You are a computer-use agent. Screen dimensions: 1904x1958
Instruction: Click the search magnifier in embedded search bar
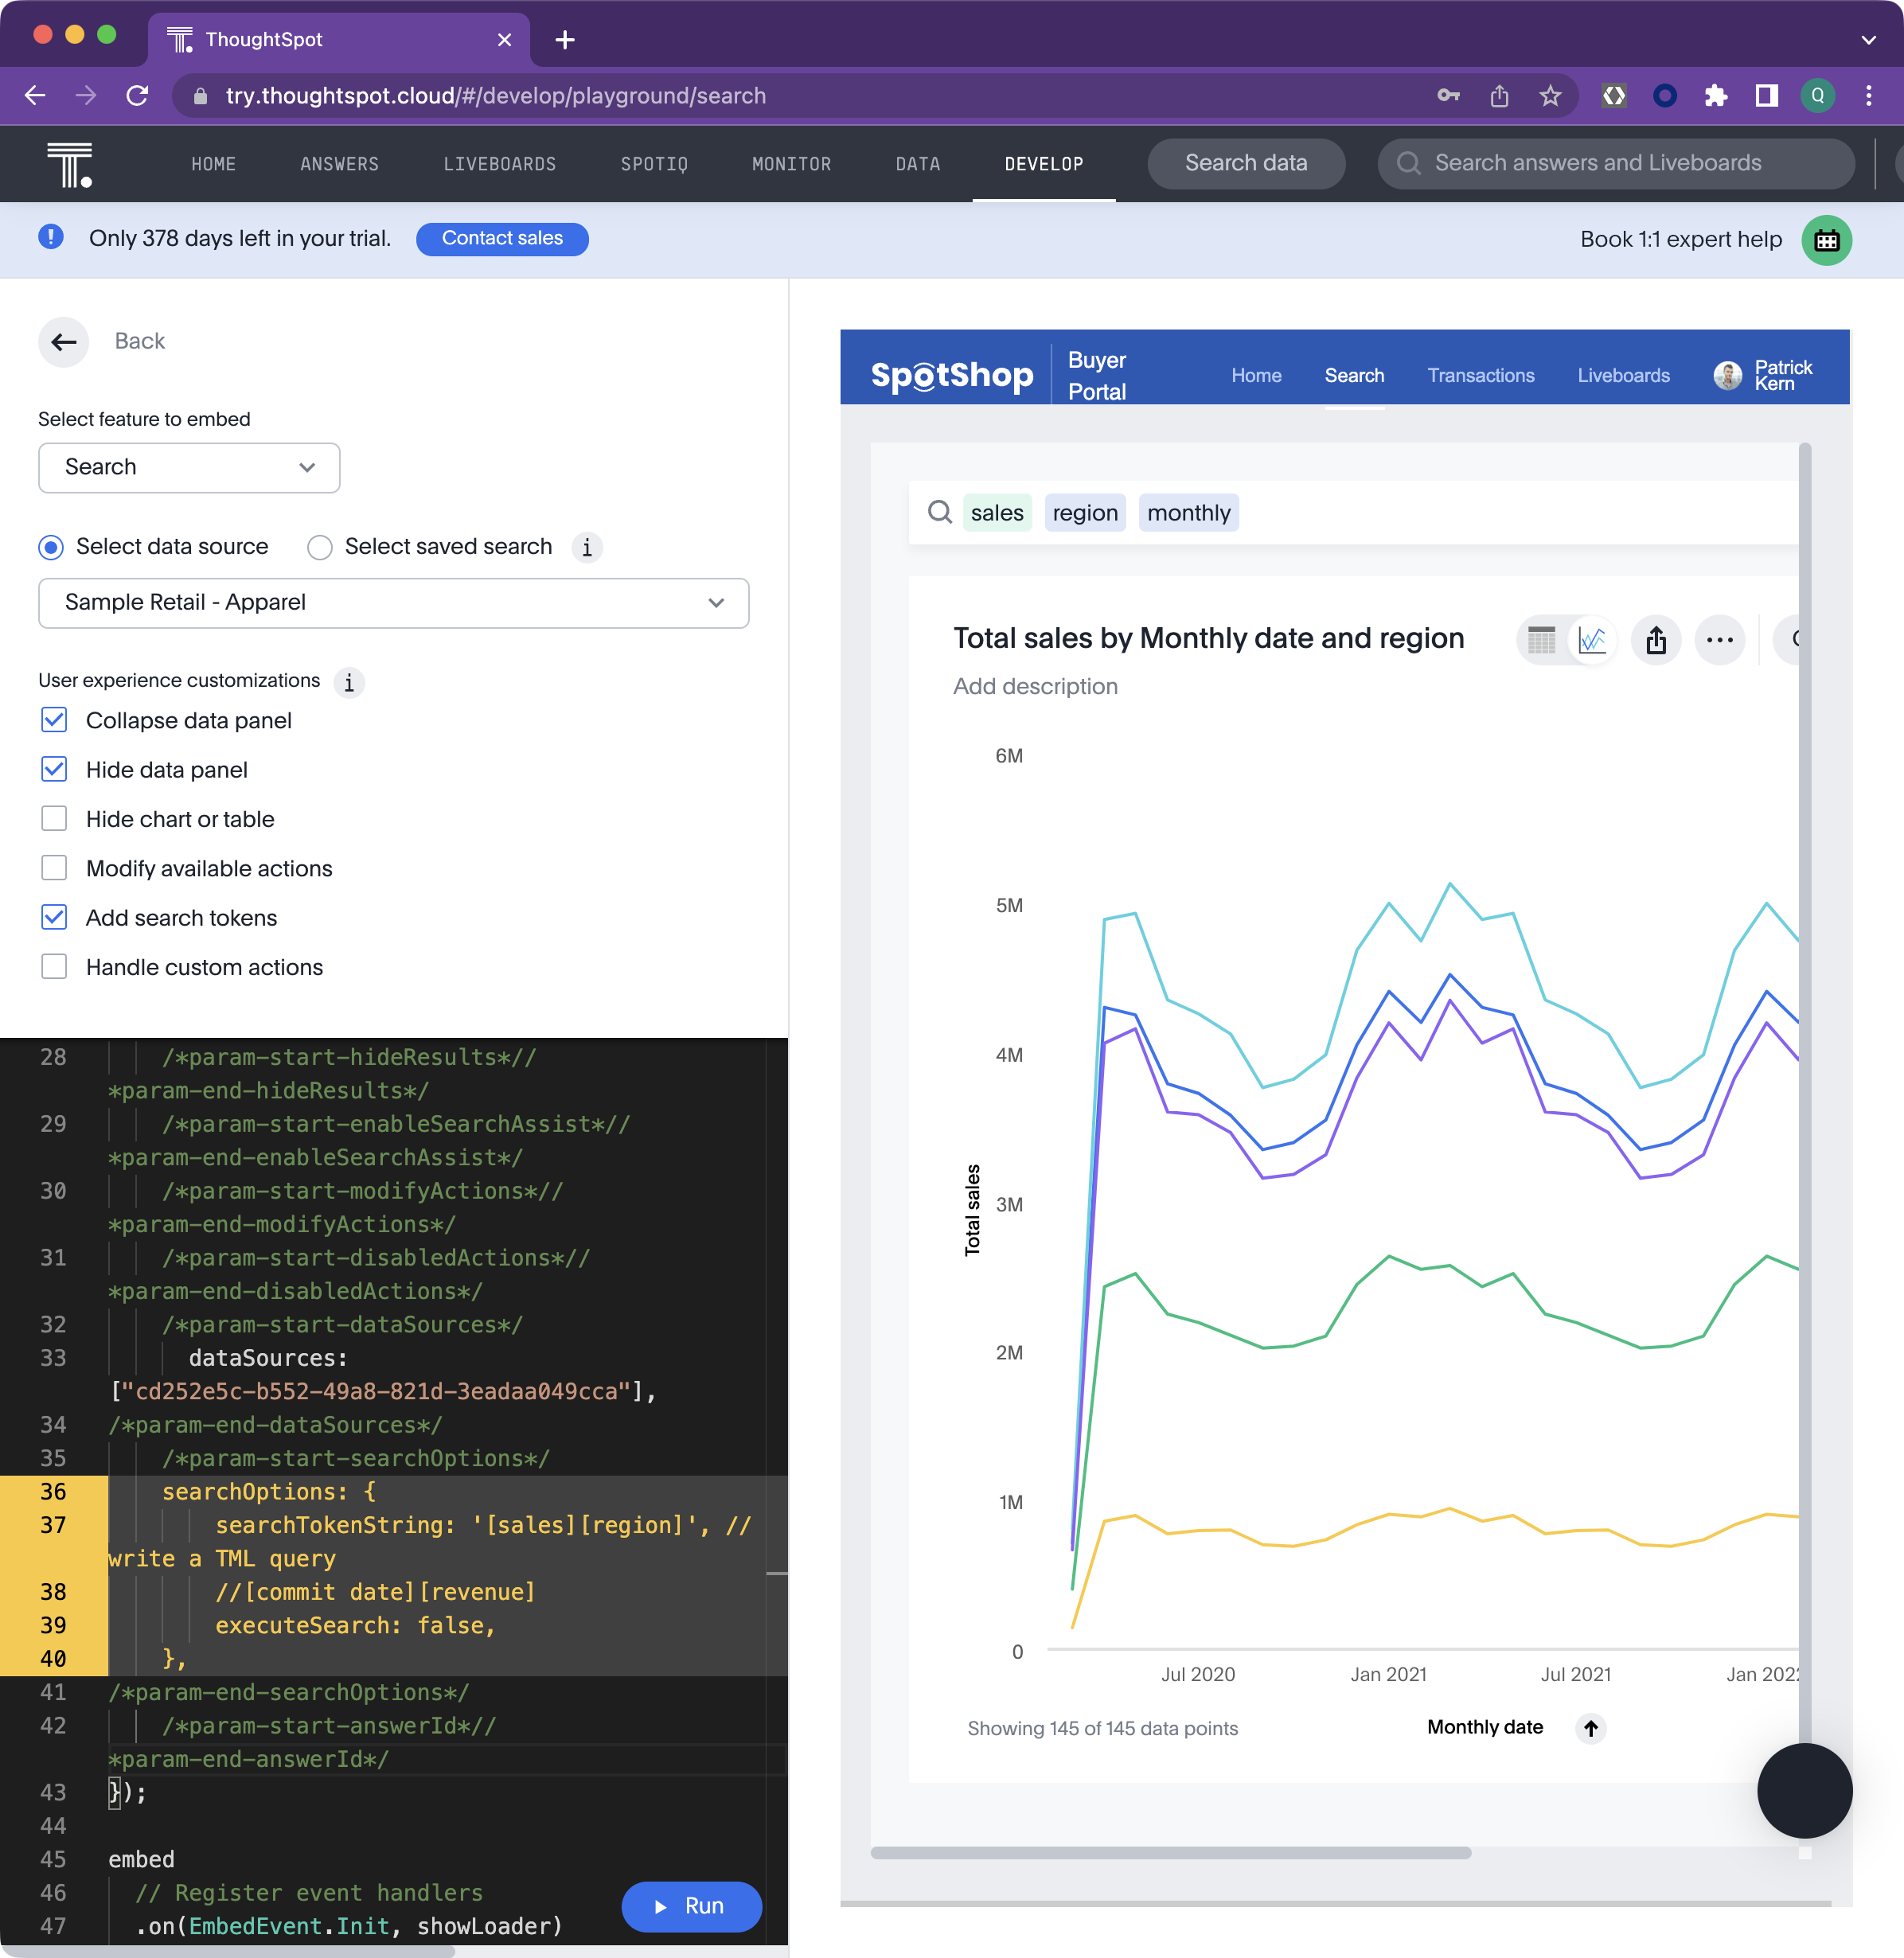pos(939,513)
